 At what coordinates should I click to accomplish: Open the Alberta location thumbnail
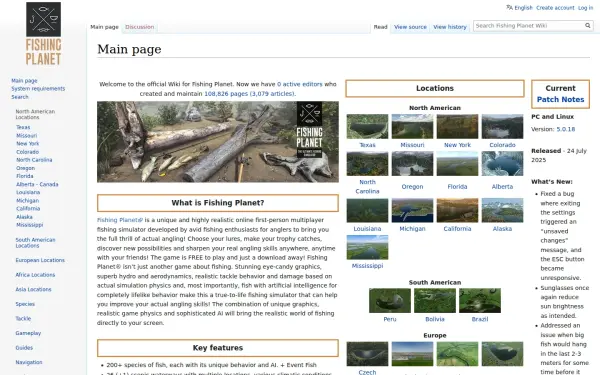coord(502,163)
